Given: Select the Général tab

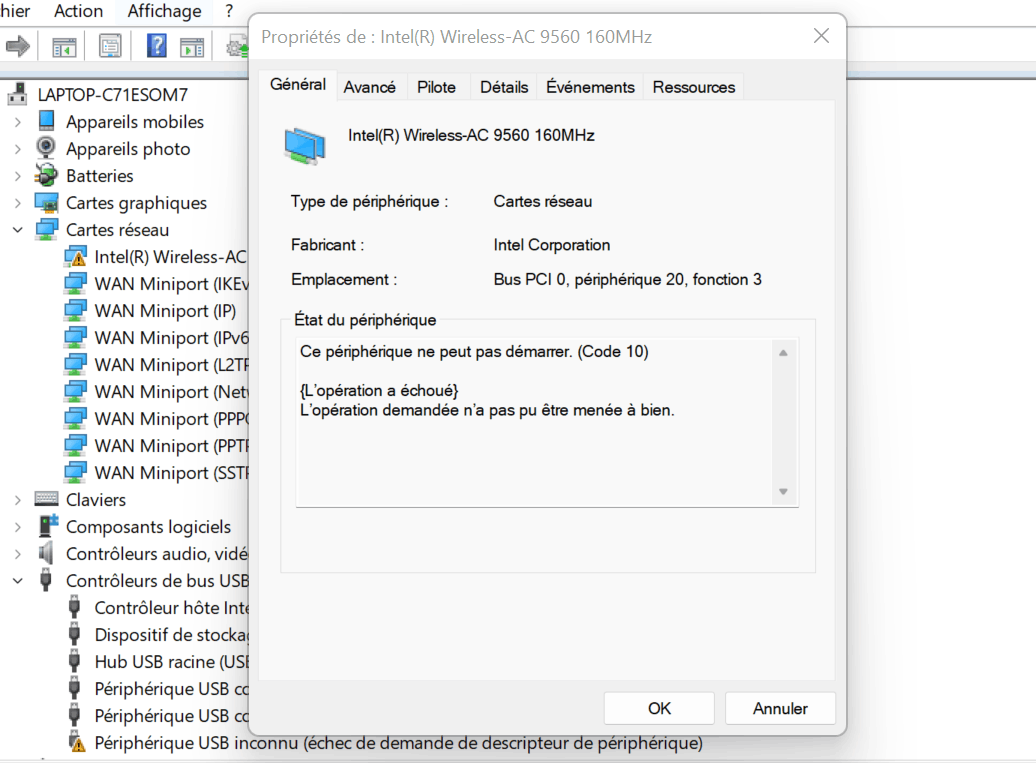Looking at the screenshot, I should [x=298, y=85].
